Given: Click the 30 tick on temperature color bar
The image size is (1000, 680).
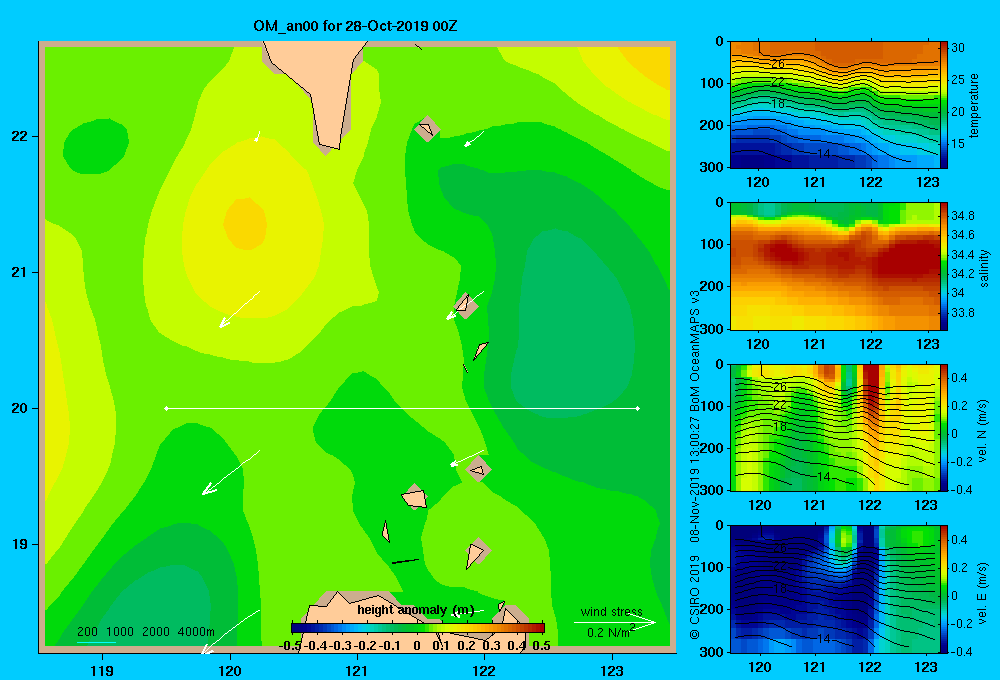Looking at the screenshot, I should (958, 48).
